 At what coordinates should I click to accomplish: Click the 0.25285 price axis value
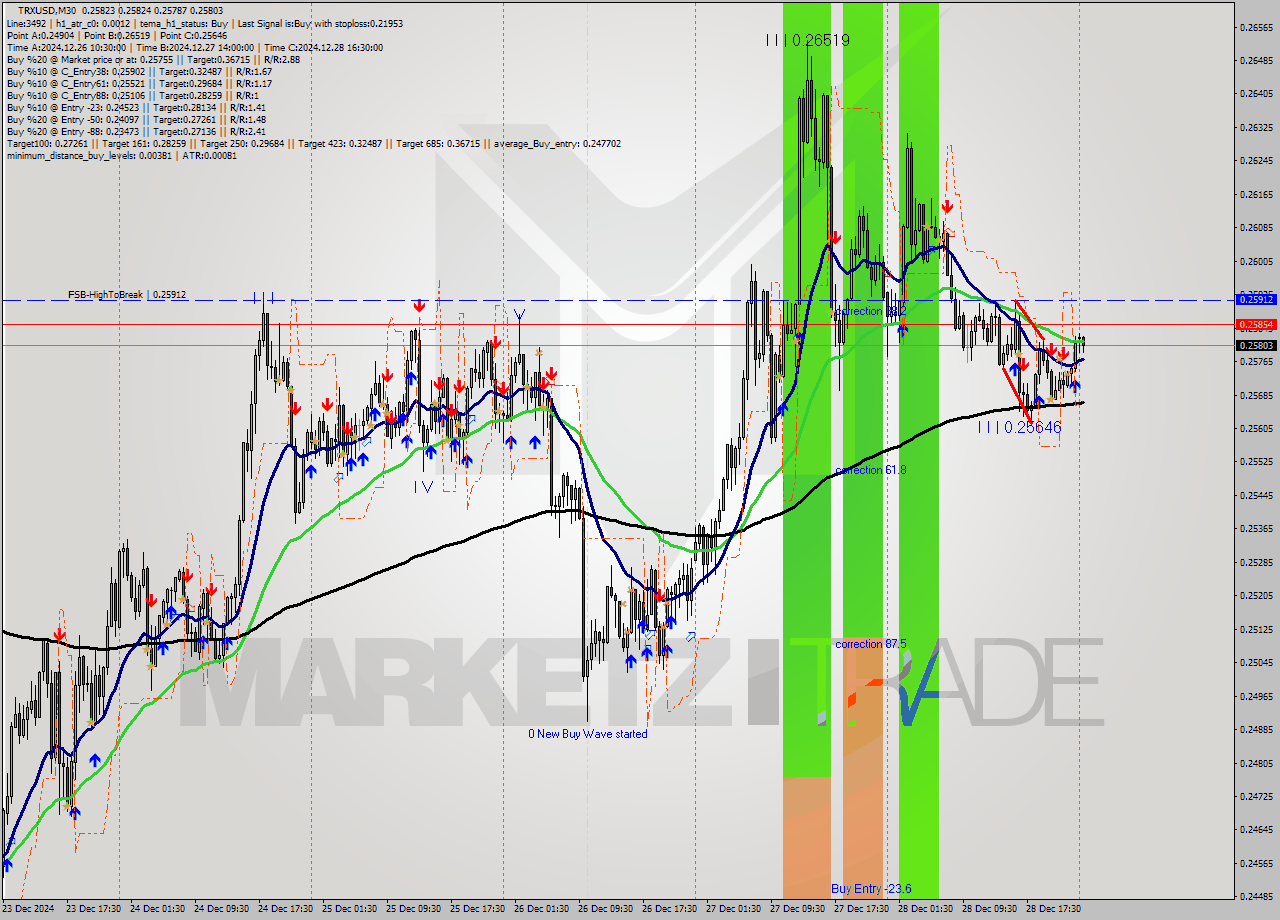pyautogui.click(x=1257, y=562)
